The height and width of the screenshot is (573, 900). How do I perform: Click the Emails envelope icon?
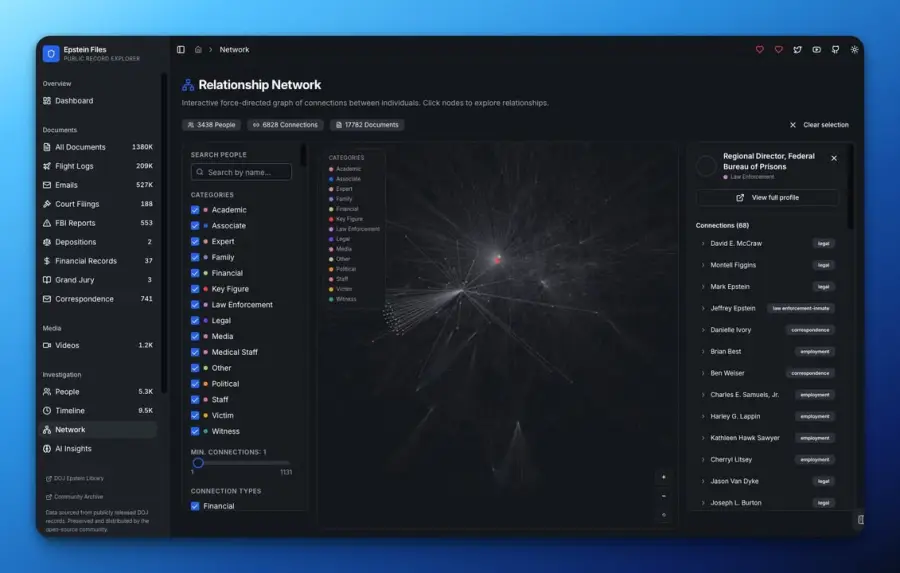(47, 185)
